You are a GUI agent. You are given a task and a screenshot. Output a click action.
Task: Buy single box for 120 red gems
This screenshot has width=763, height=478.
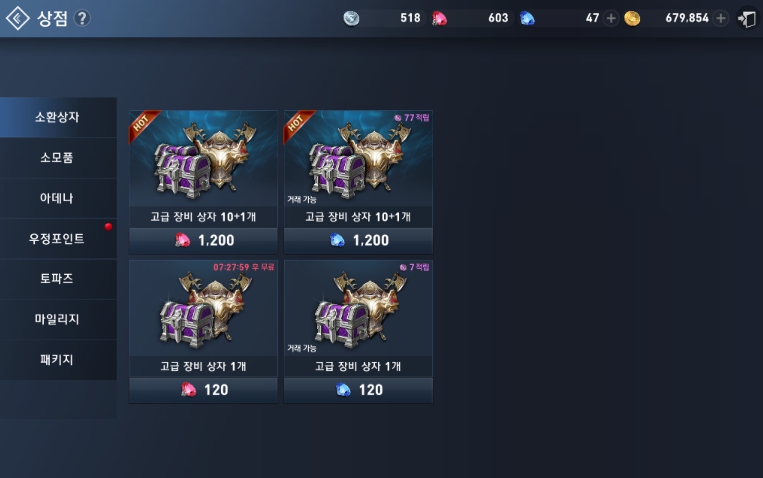[x=203, y=390]
